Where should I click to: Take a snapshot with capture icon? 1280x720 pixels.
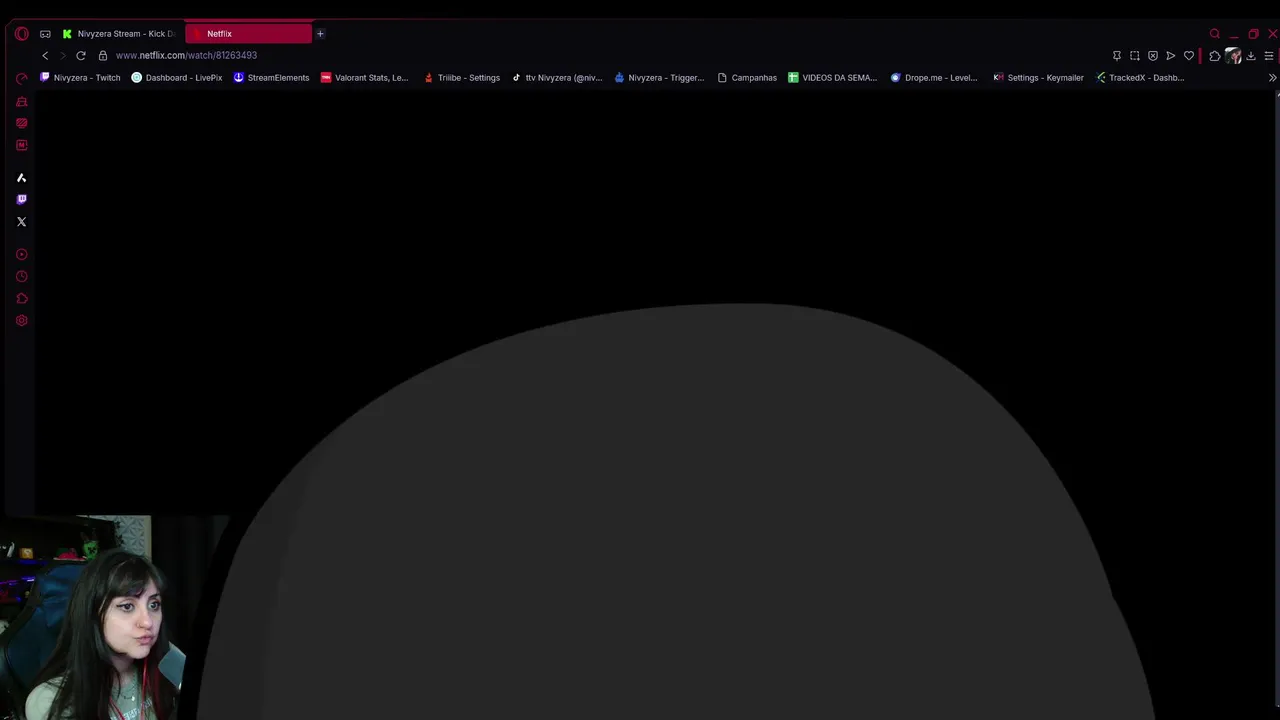[x=1135, y=56]
